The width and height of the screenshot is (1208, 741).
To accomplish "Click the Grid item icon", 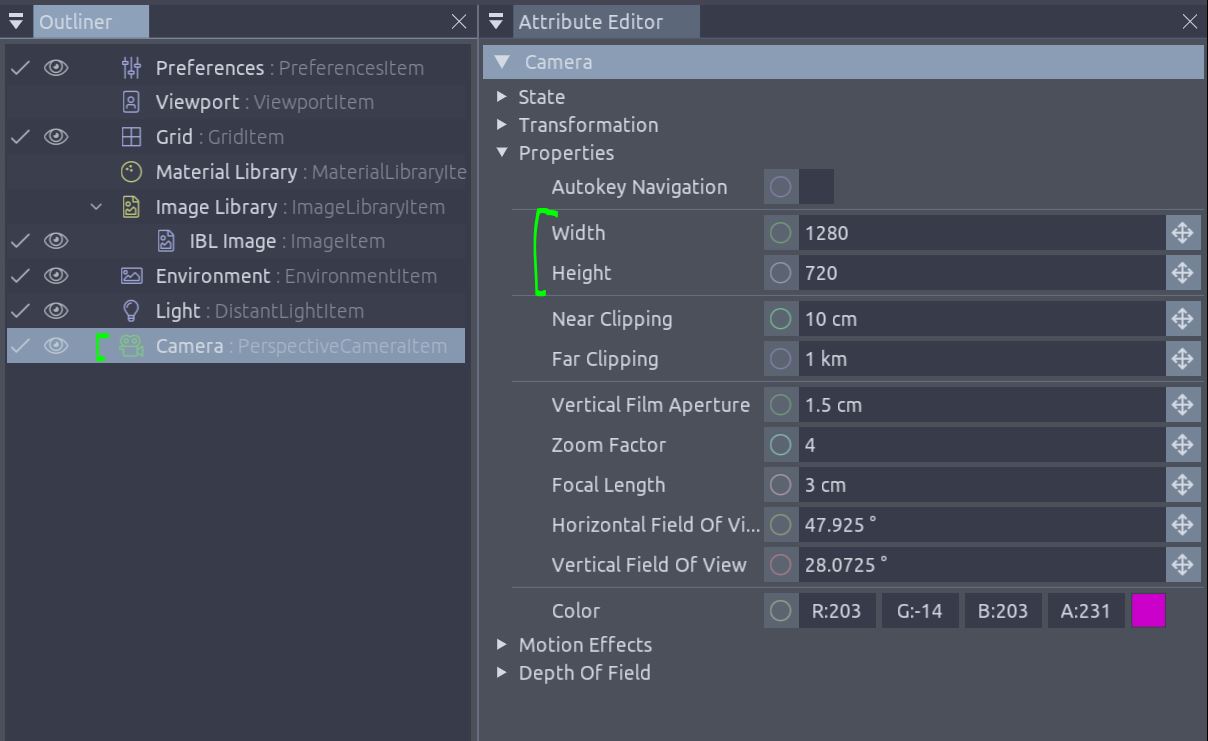I will [x=131, y=137].
